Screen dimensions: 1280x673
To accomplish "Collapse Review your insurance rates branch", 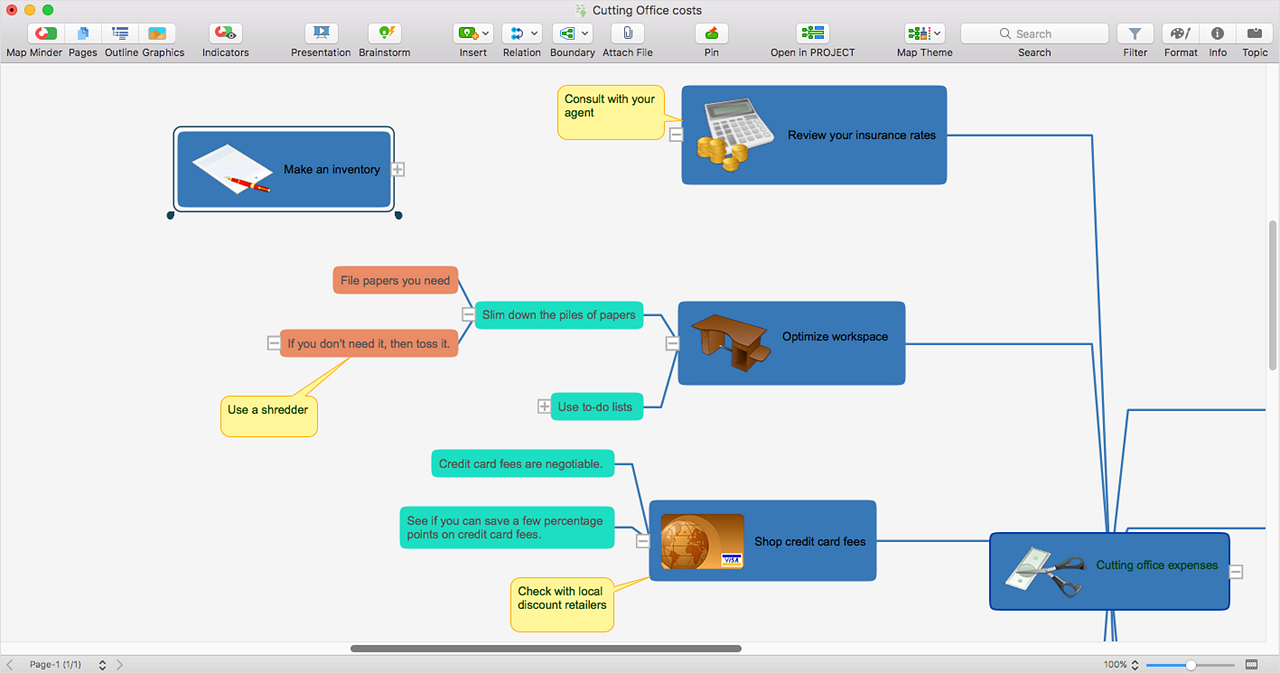I will pos(676,134).
